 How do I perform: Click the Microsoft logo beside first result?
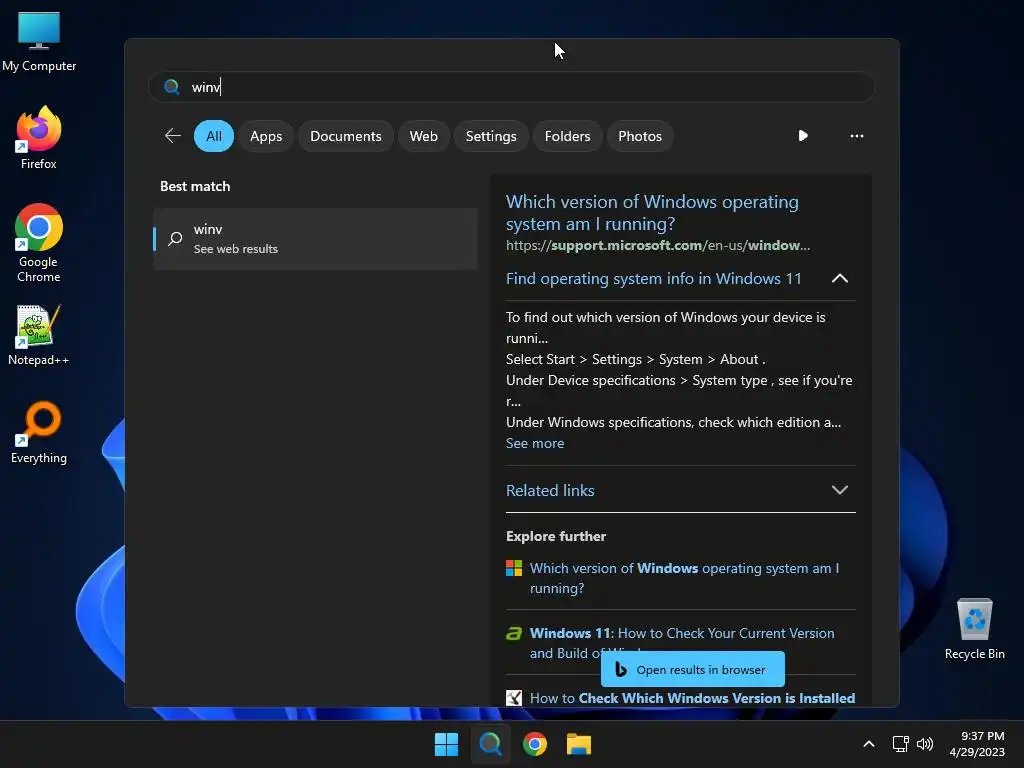514,568
